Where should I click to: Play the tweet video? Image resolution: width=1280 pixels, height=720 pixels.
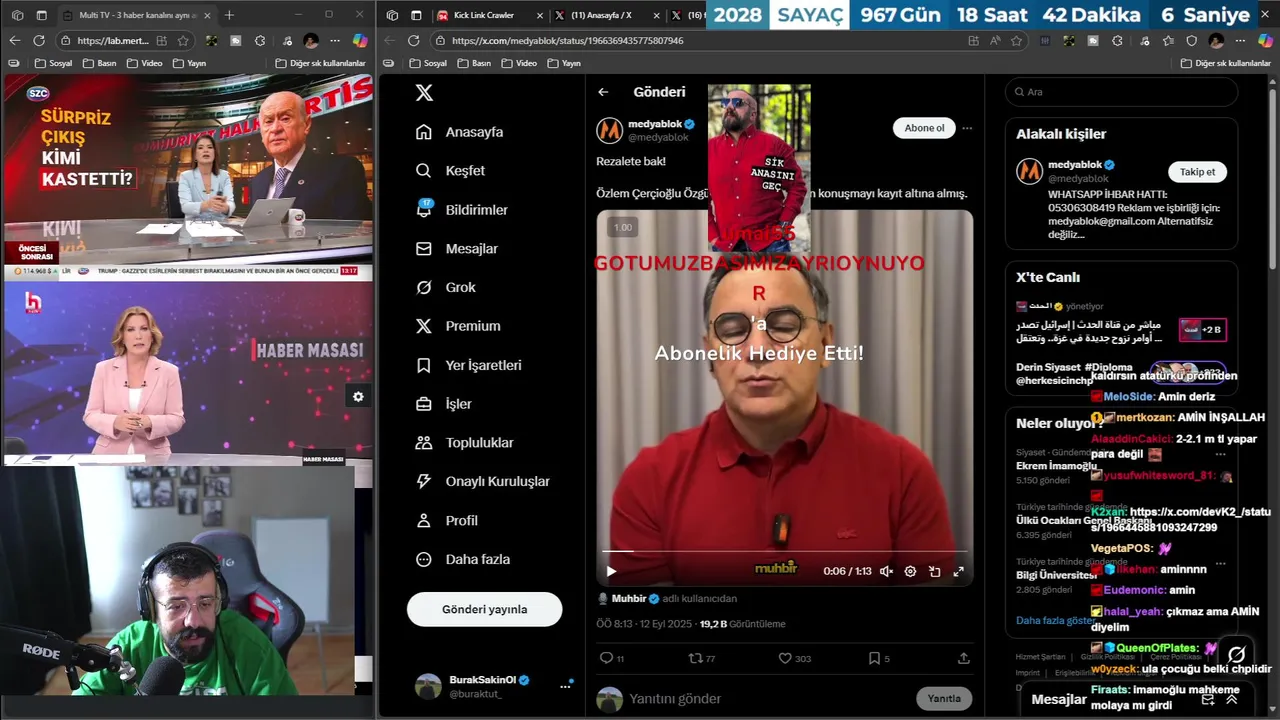pos(612,572)
